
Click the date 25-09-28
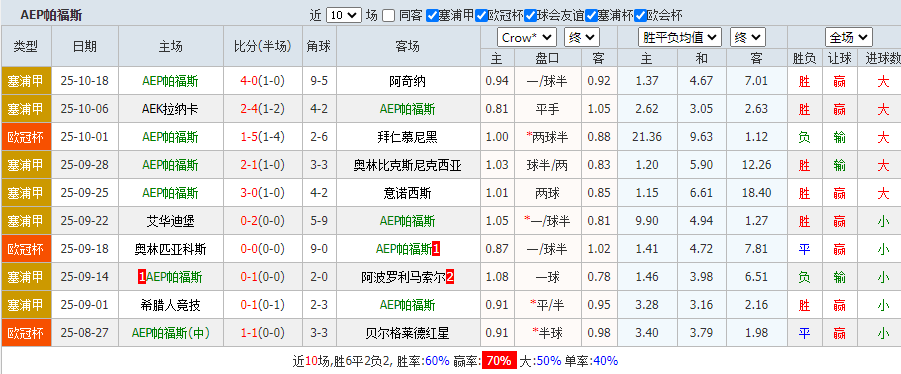pos(84,165)
